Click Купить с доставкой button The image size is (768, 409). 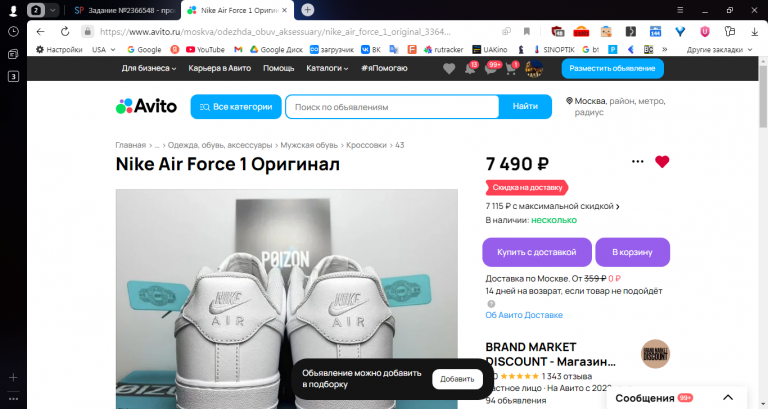(x=537, y=252)
